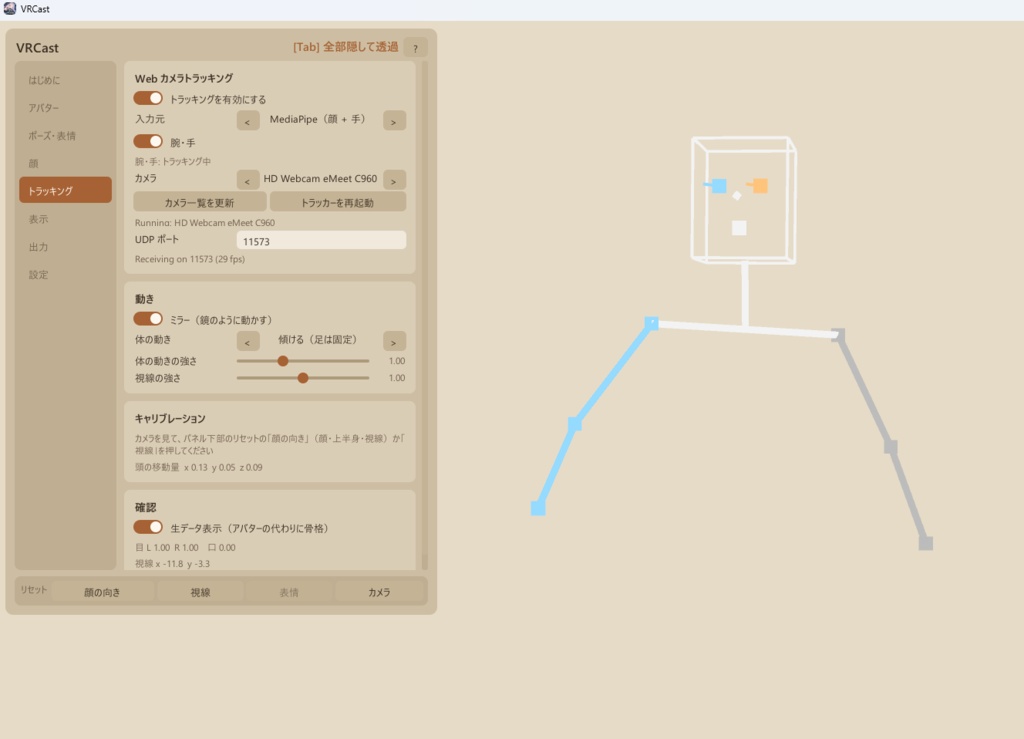Switch to the 表示 sidebar section

(65, 219)
